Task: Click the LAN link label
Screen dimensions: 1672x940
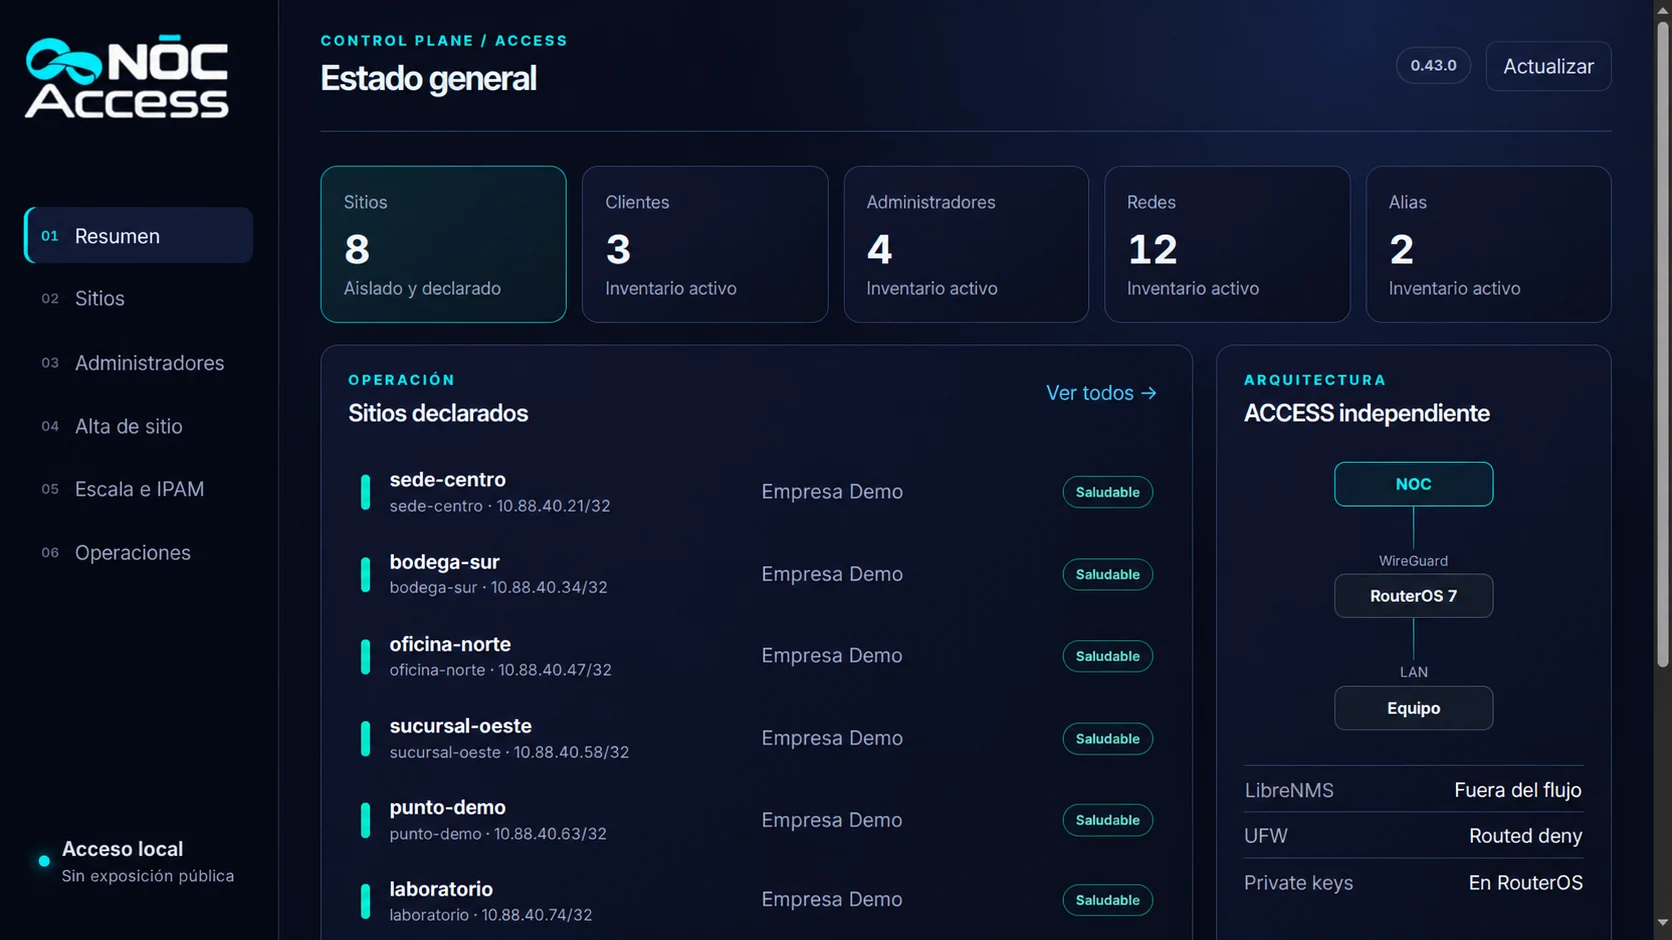Action: point(1413,672)
